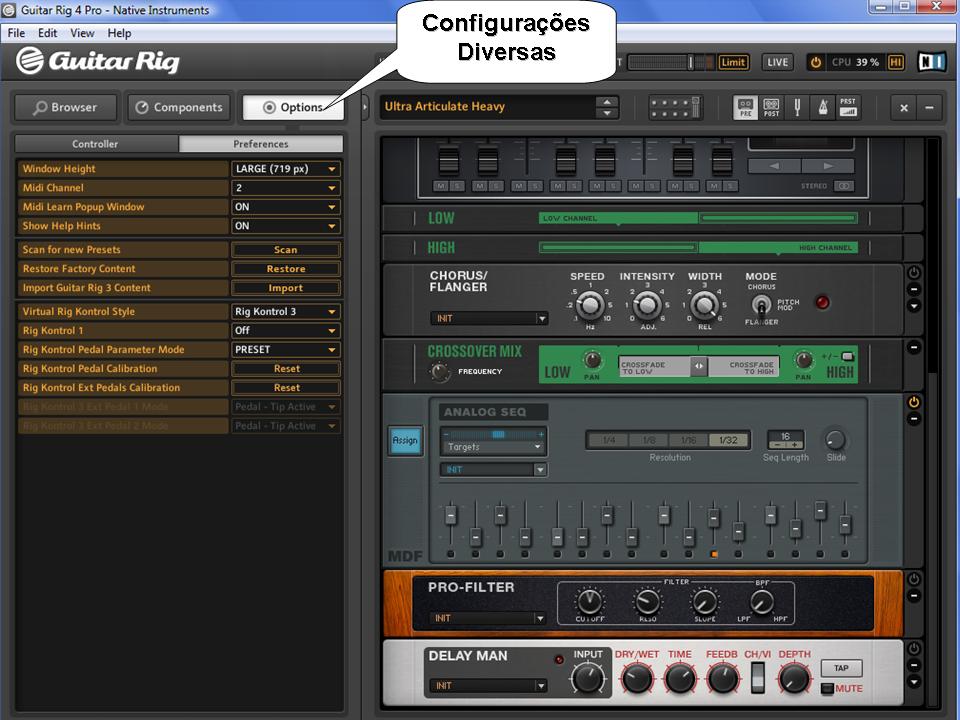The height and width of the screenshot is (720, 960).
Task: Open Pro-Filter INIT preset dropdown
Action: click(x=487, y=618)
